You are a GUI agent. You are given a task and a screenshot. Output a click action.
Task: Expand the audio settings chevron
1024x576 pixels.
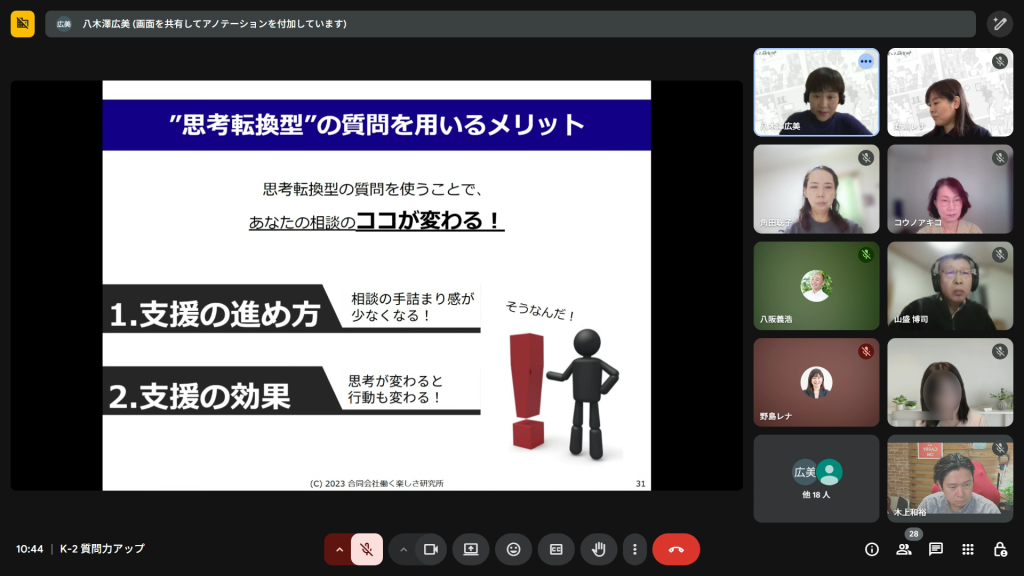tap(339, 549)
